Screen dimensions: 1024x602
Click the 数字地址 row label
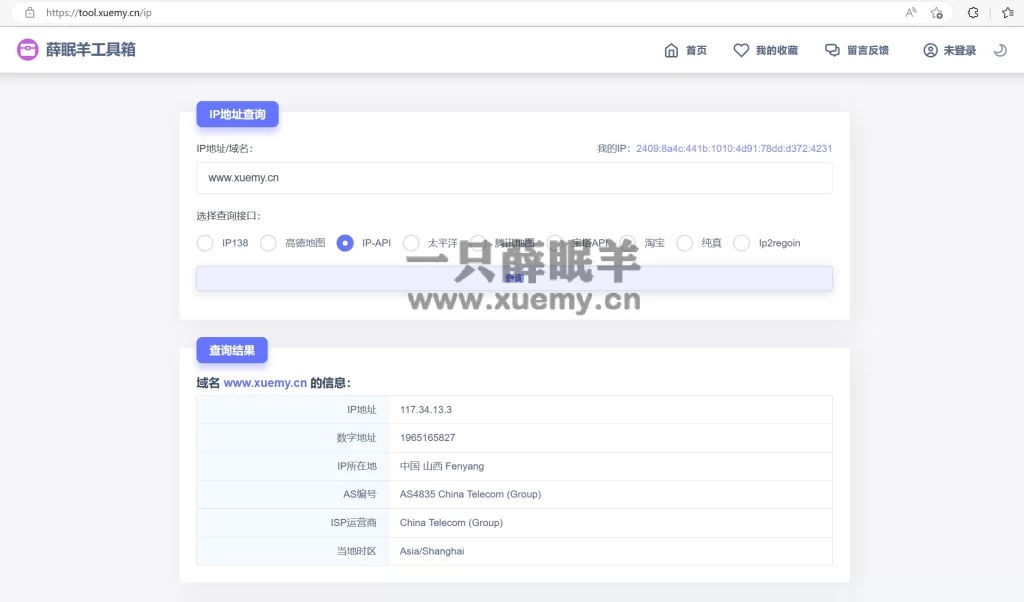pos(357,437)
